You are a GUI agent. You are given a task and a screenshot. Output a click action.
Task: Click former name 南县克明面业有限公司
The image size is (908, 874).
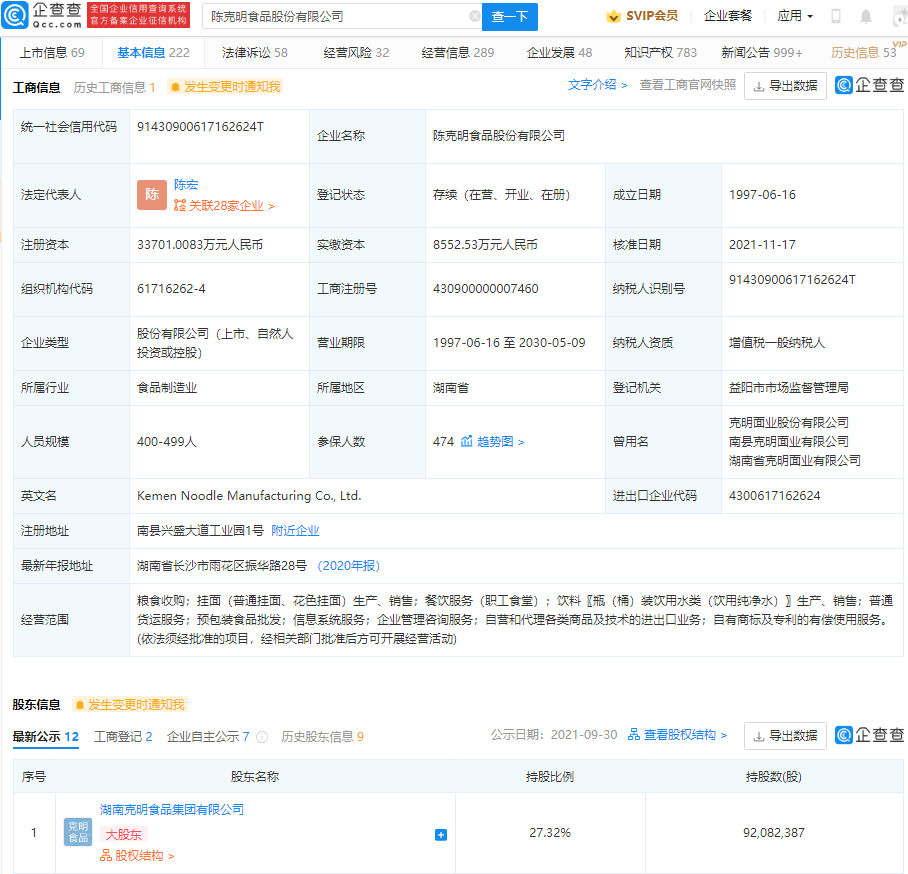click(x=789, y=441)
